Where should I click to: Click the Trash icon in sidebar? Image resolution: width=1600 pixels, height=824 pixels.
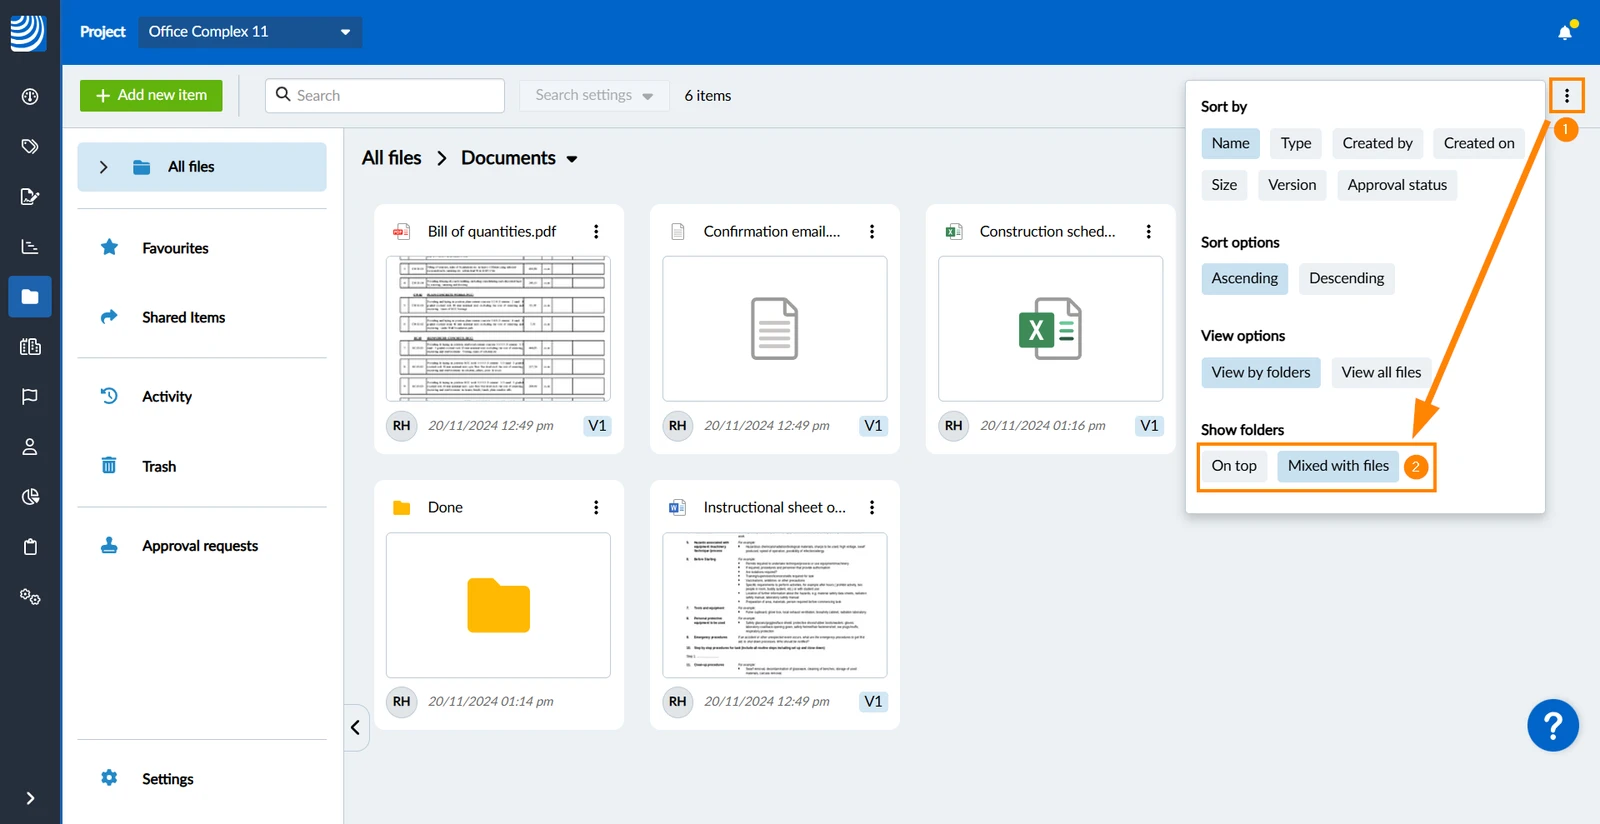pyautogui.click(x=109, y=466)
